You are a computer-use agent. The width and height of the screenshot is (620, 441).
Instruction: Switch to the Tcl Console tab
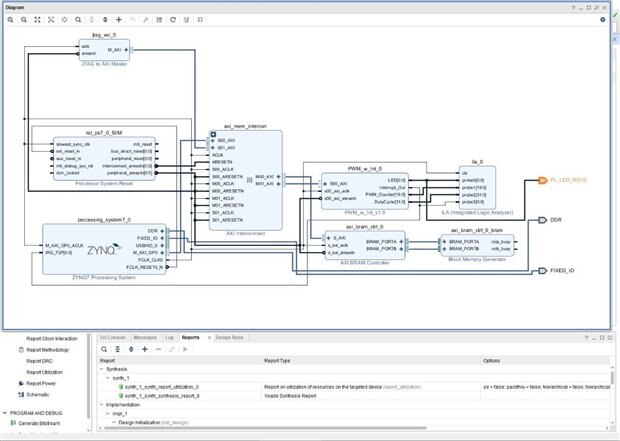(112, 338)
